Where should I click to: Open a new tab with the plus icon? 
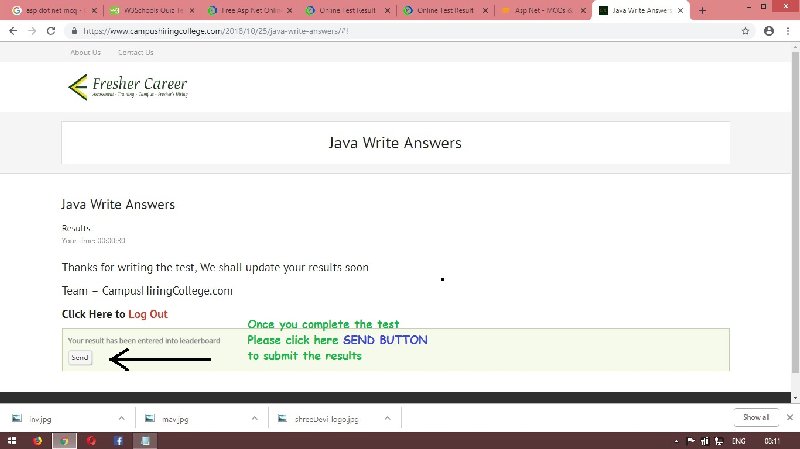[x=703, y=10]
